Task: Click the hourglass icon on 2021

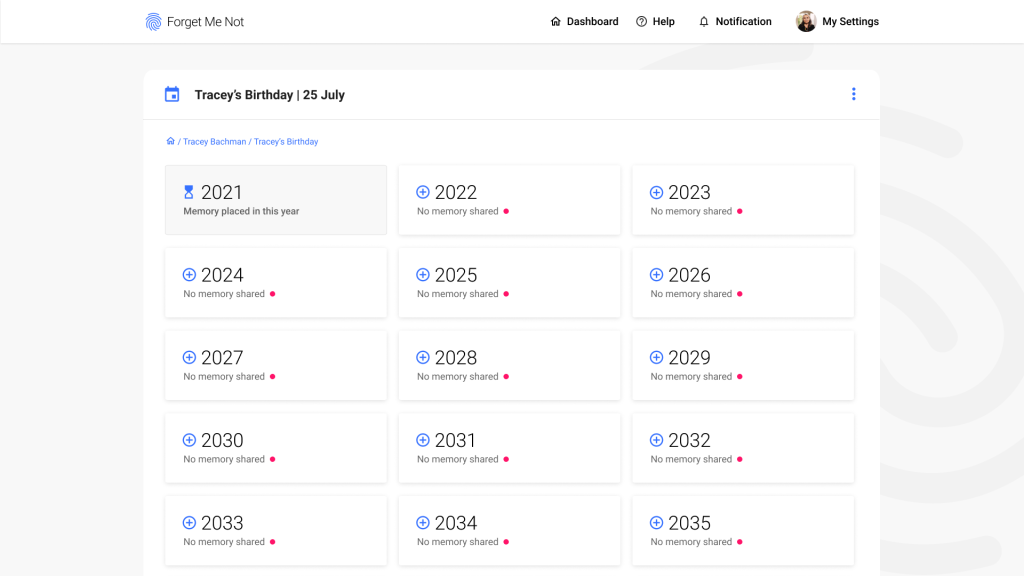Action: click(189, 192)
